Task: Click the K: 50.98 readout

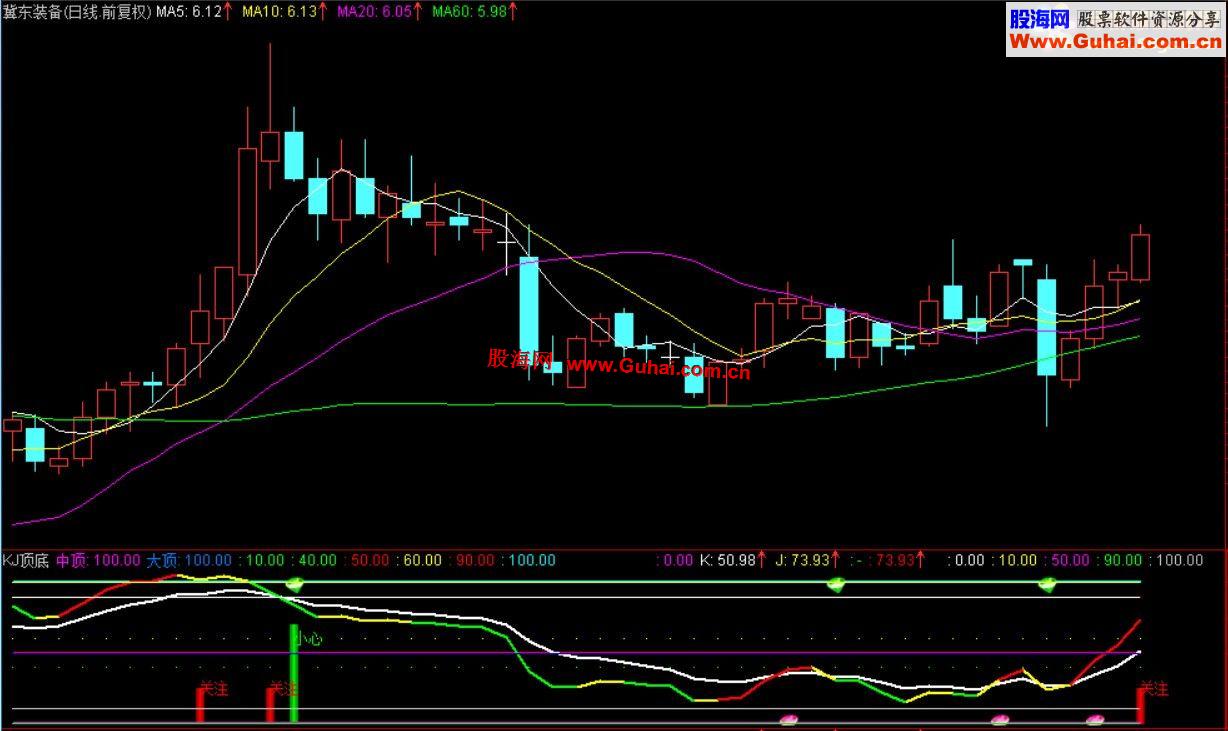Action: coord(727,560)
